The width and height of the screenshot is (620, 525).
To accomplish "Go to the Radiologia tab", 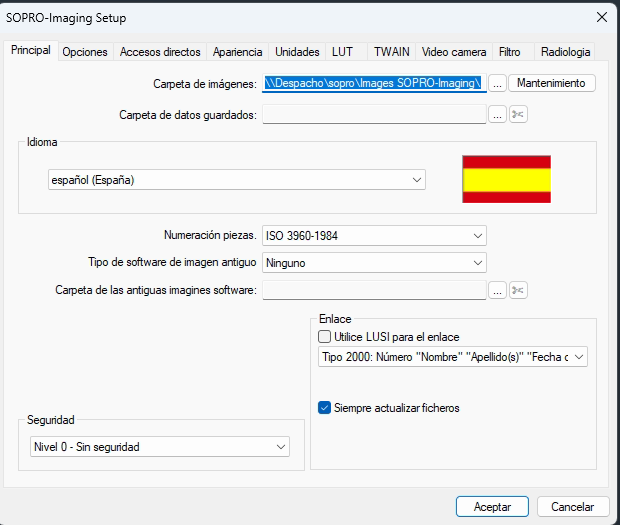I will [x=565, y=52].
